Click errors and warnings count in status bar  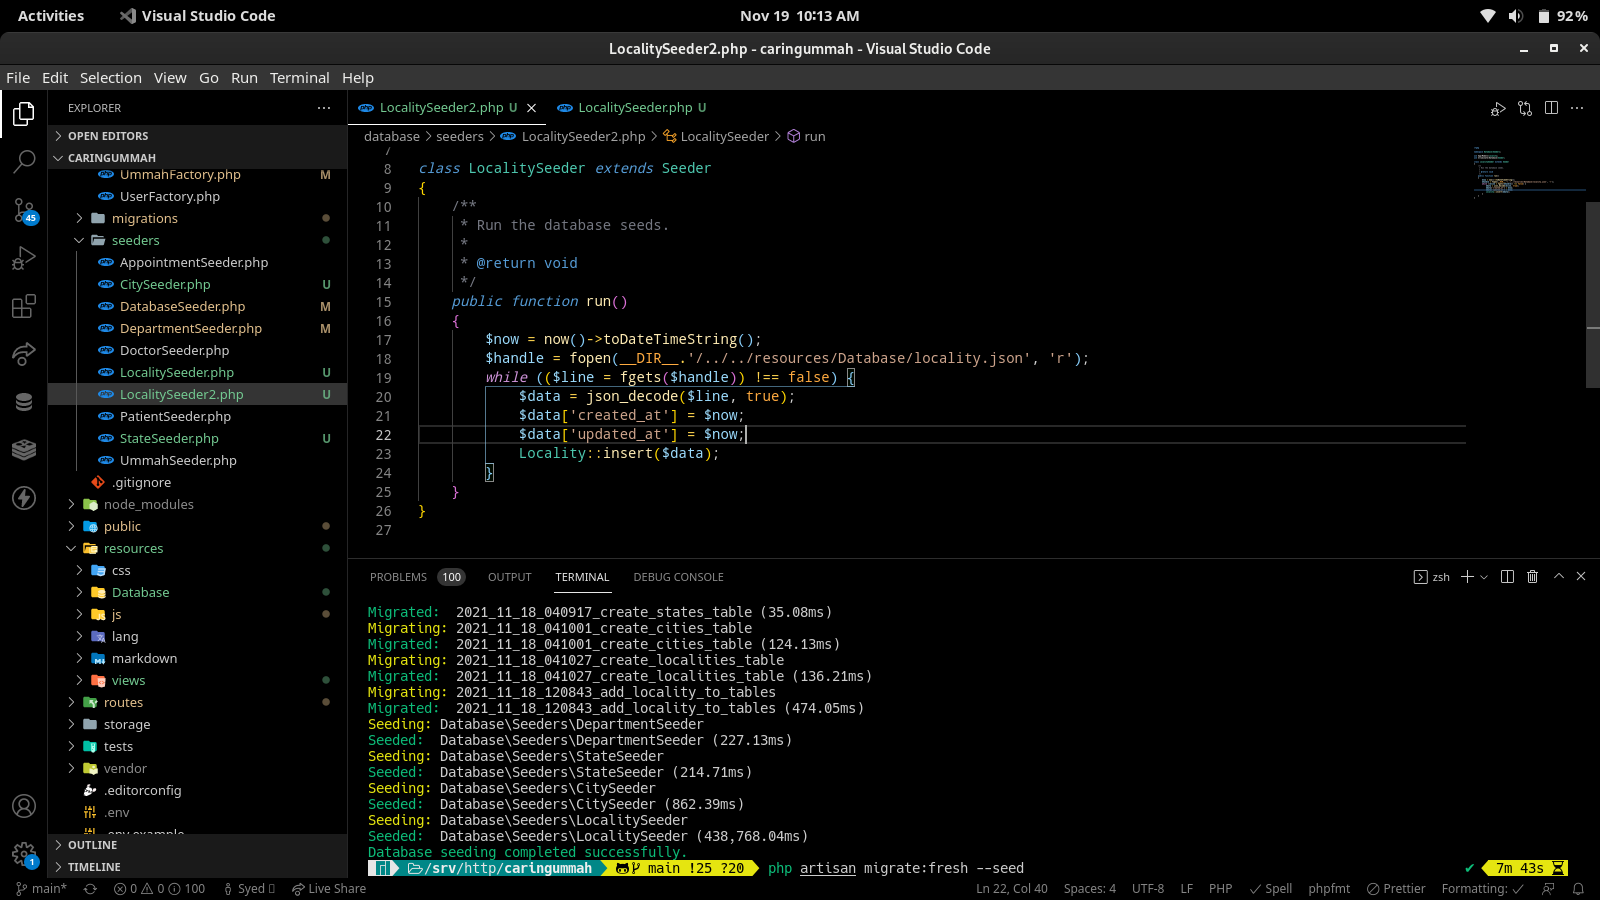pos(160,889)
